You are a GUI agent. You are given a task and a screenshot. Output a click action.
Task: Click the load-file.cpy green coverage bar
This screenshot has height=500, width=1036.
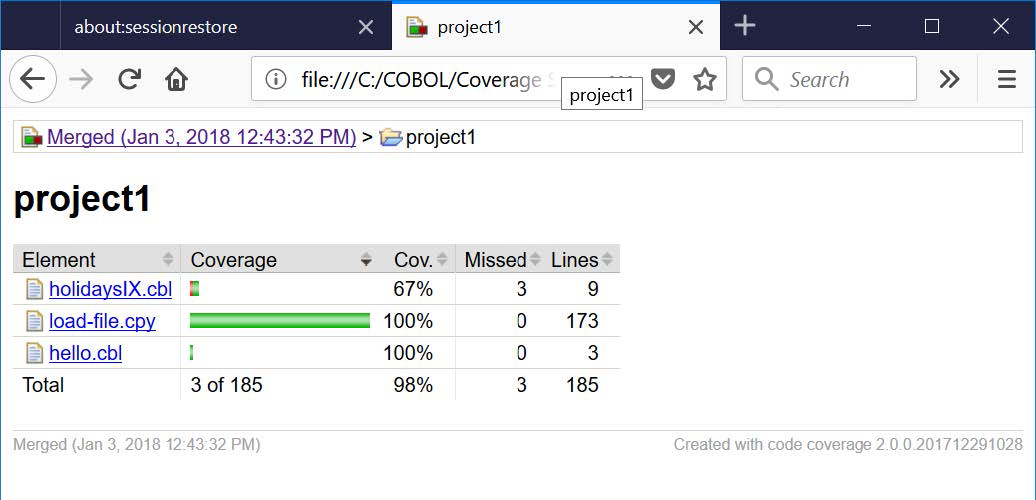(x=280, y=321)
